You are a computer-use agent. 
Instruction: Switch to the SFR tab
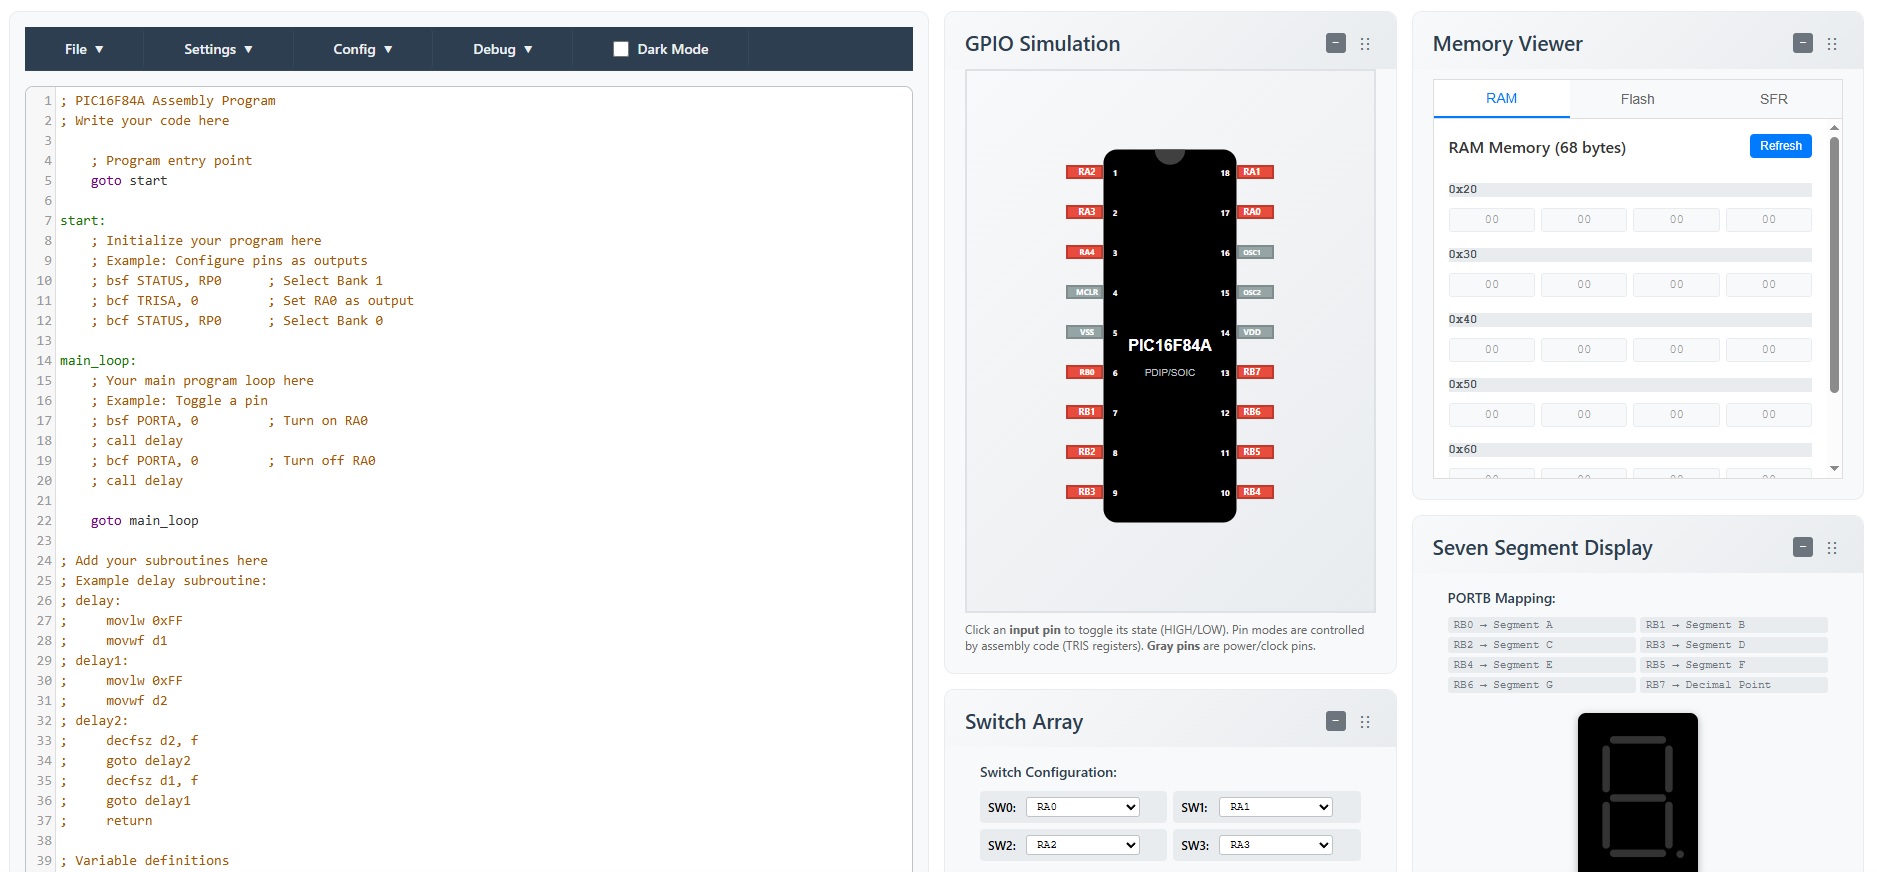[1773, 99]
